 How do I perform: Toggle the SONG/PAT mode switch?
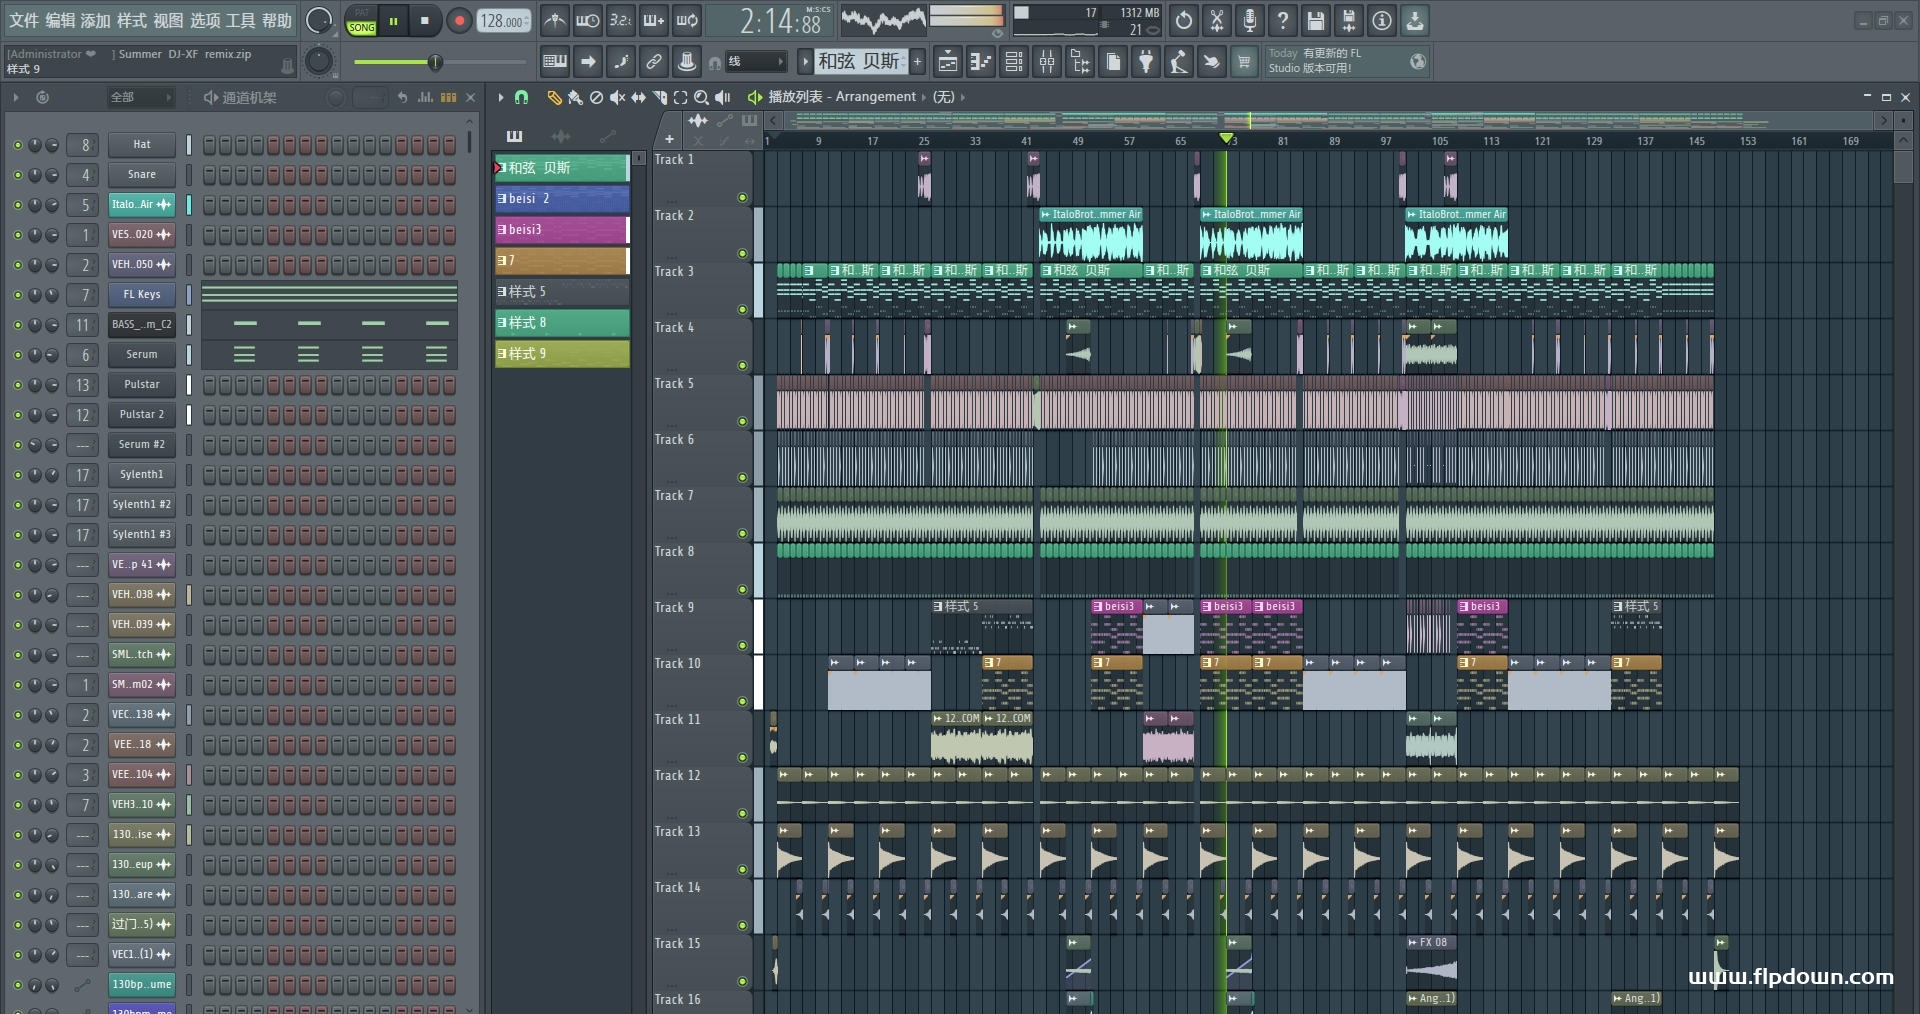[361, 22]
